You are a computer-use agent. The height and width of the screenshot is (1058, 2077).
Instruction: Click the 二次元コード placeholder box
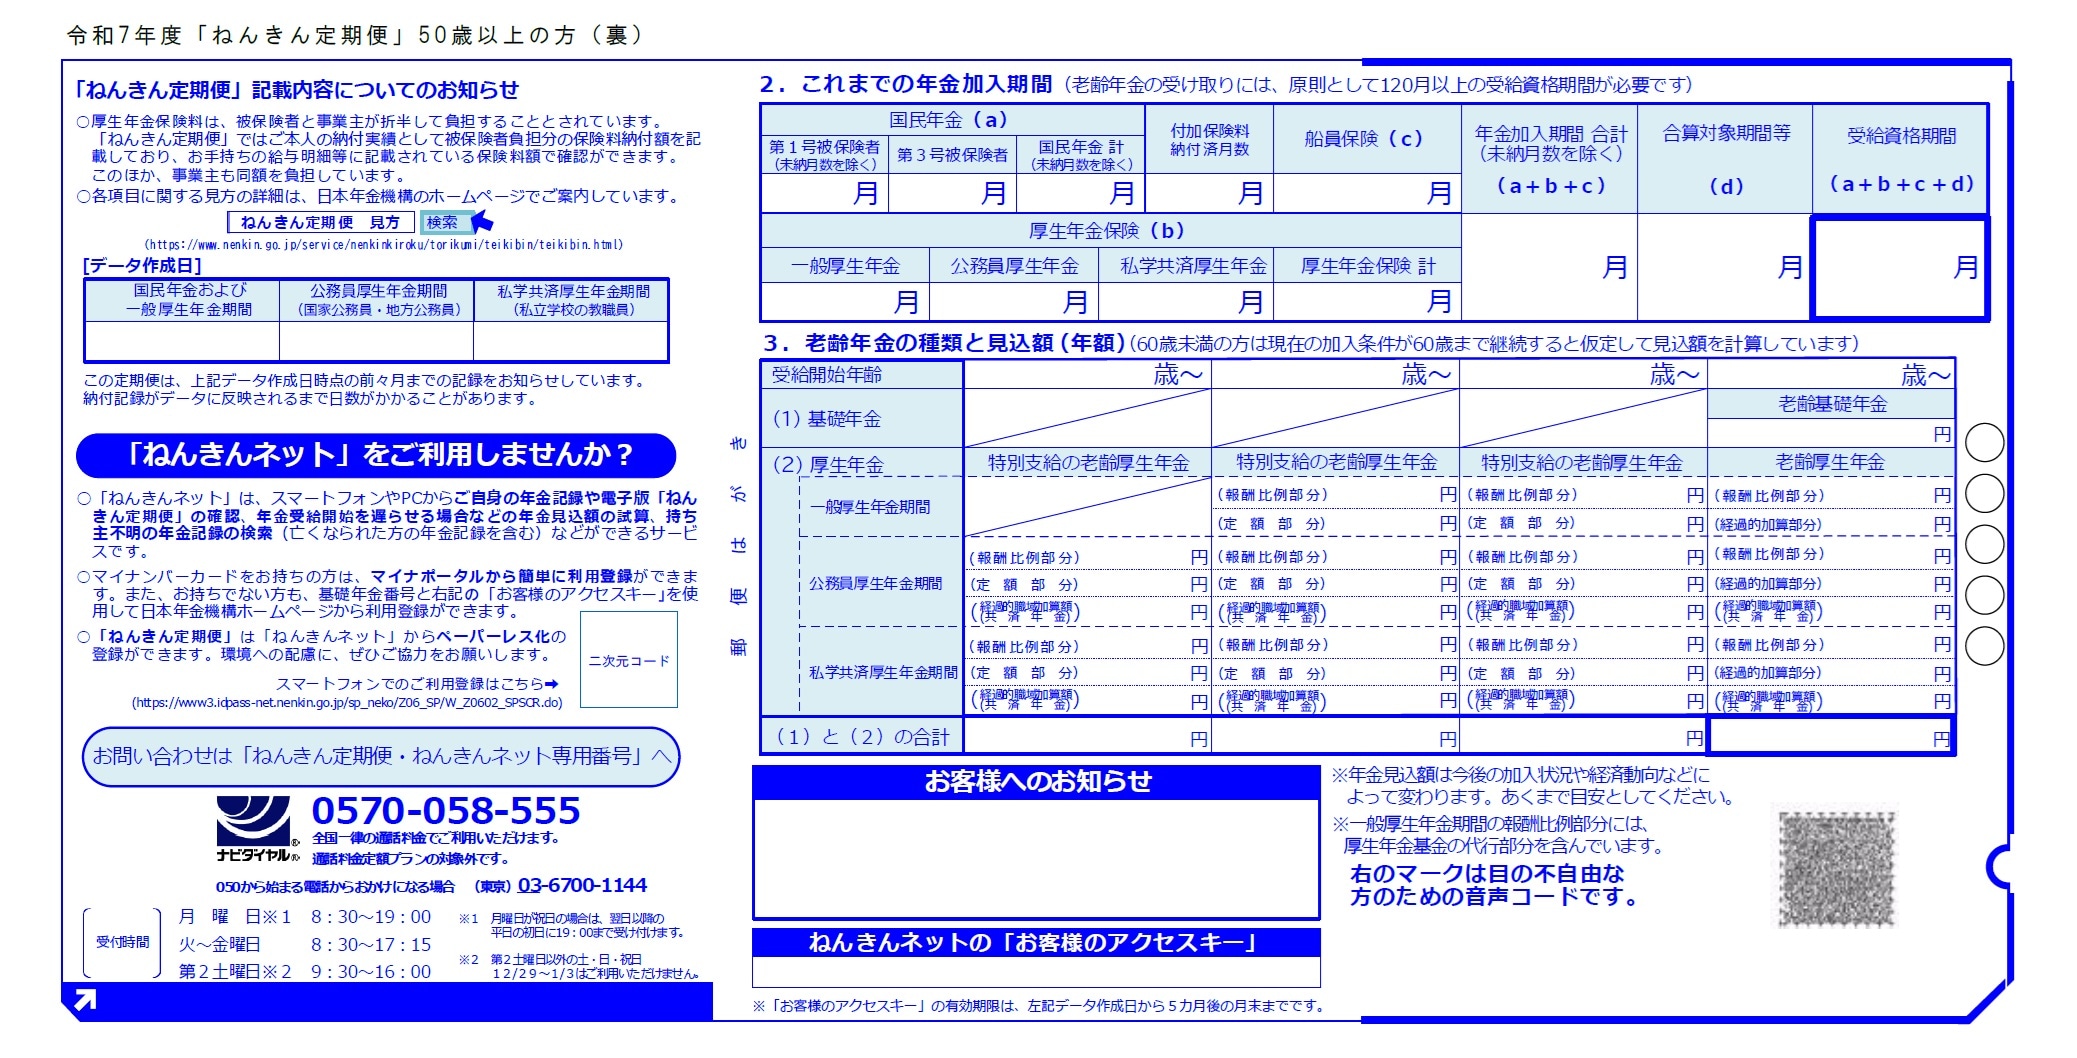[x=628, y=660]
